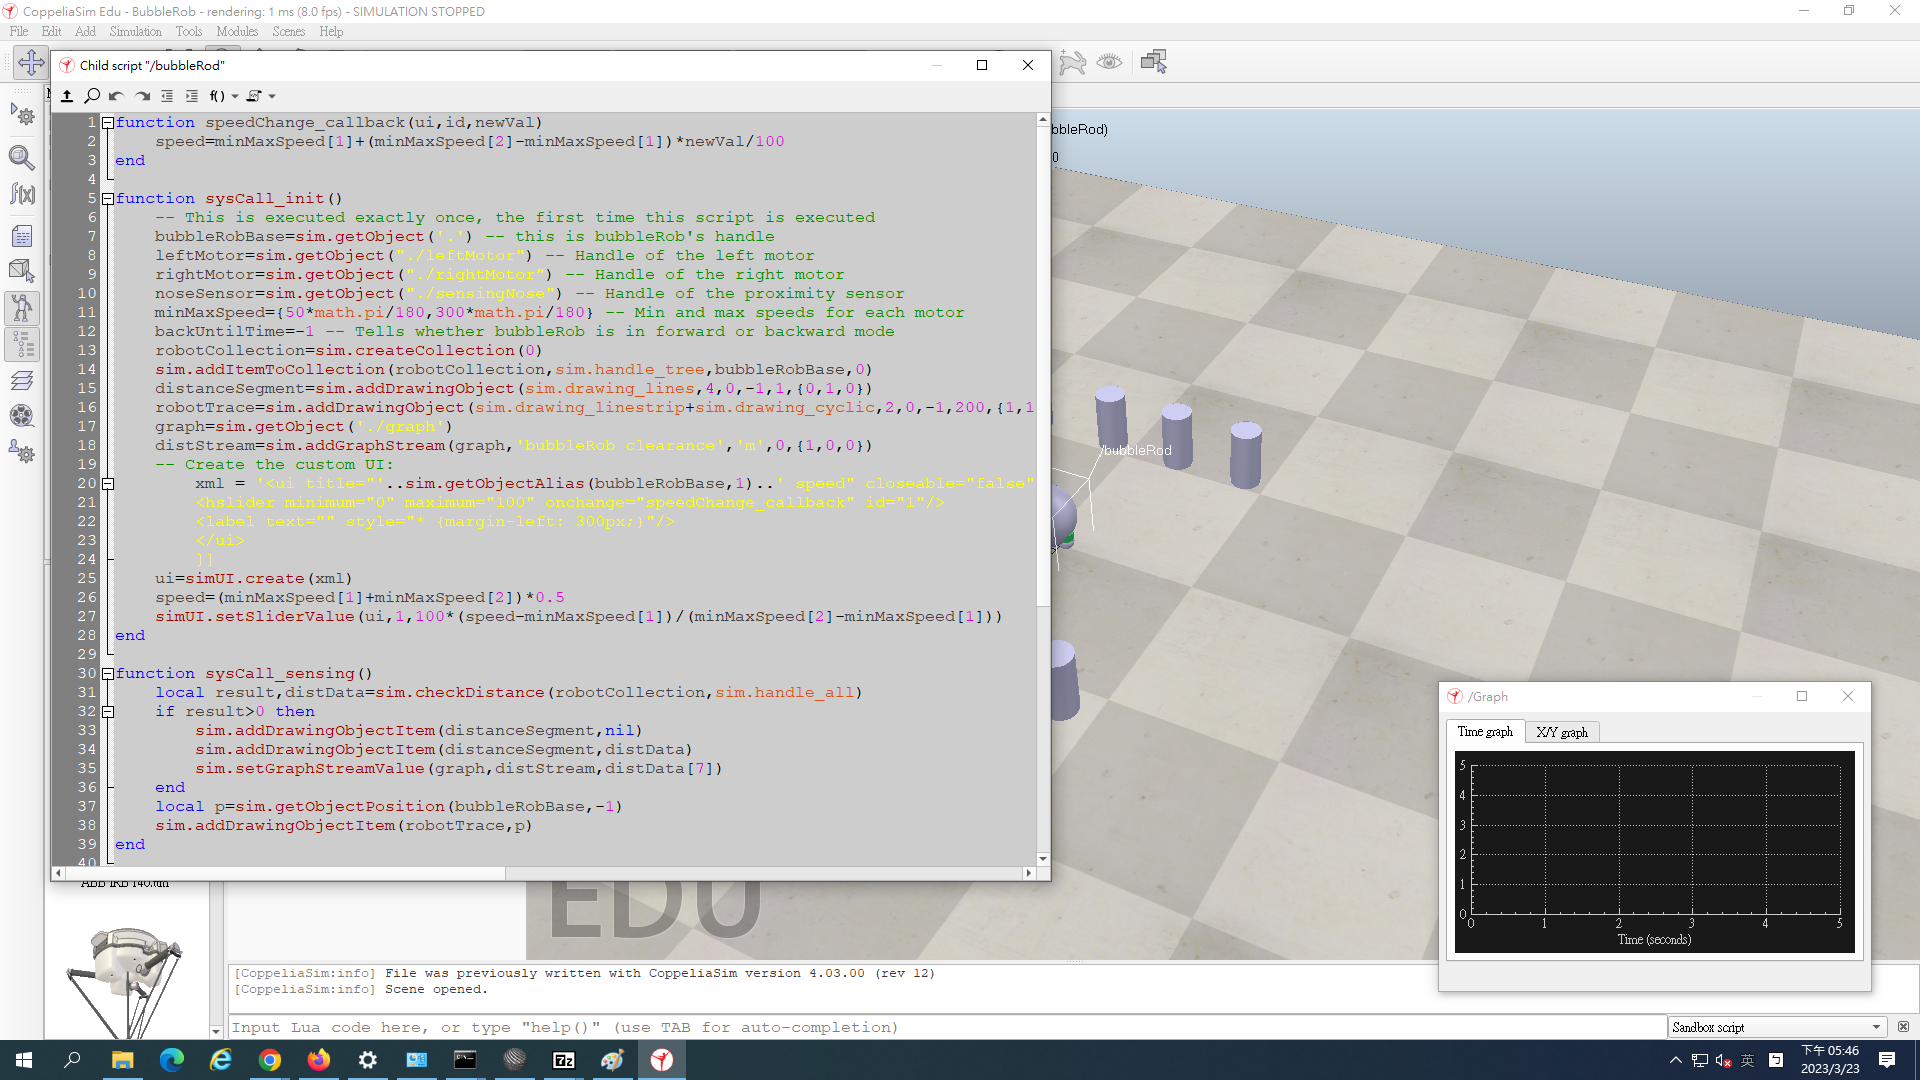
Task: Click the search magnifier in script editor toolbar
Action: pyautogui.click(x=92, y=96)
